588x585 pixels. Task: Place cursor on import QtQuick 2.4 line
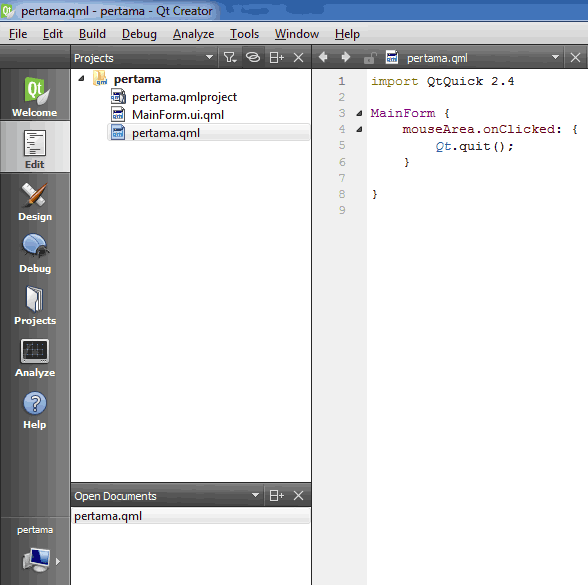442,81
